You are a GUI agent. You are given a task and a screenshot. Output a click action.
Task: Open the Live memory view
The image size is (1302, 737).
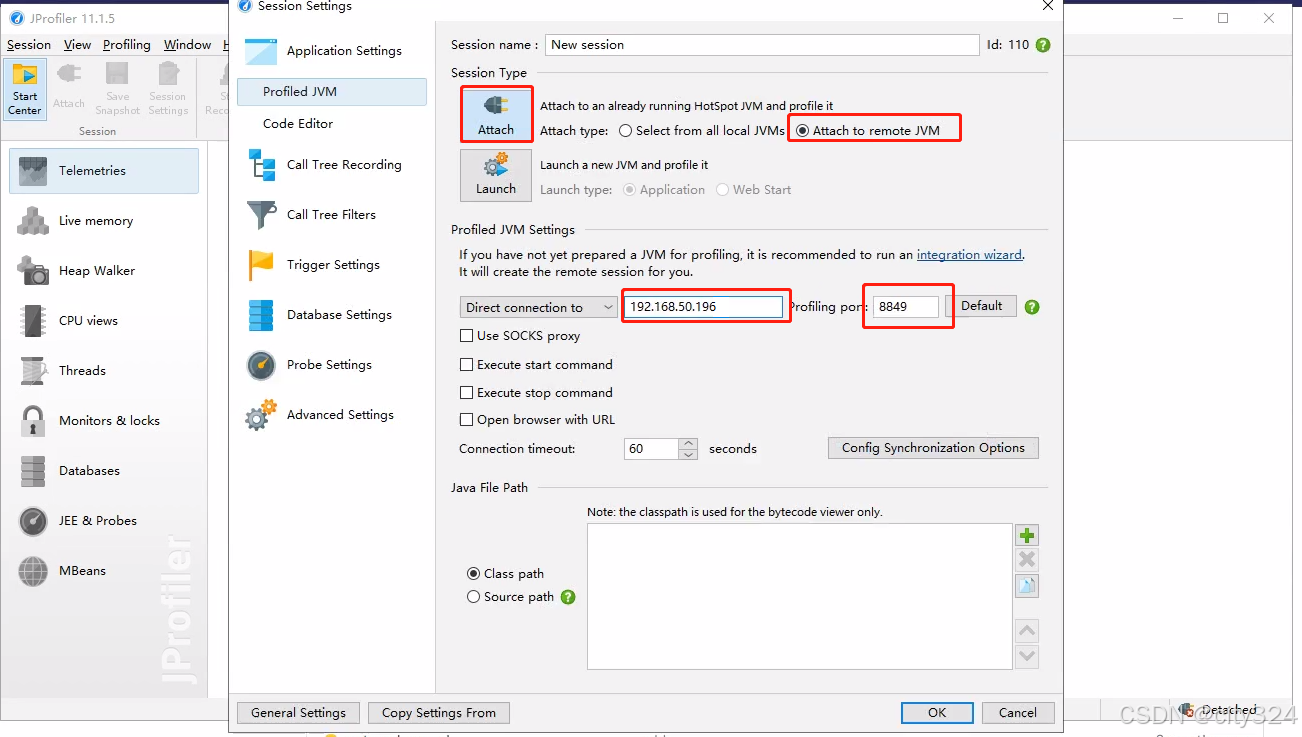coord(104,221)
